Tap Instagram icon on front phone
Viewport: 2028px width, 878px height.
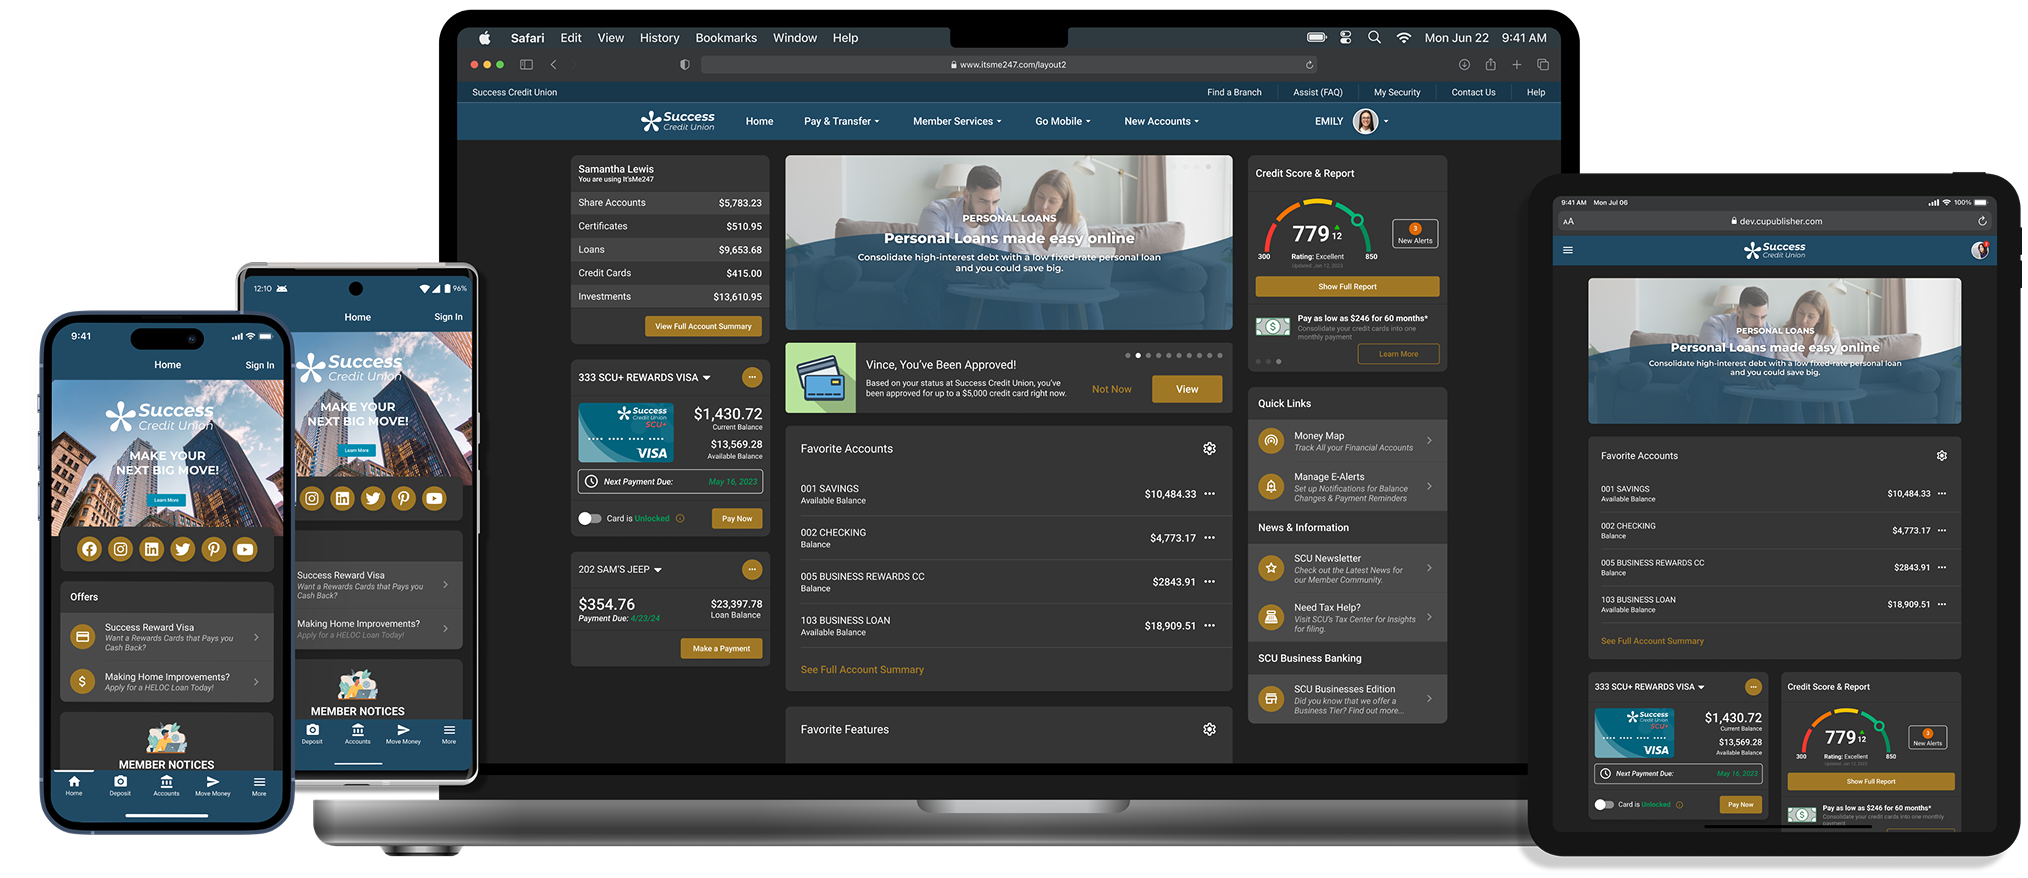121,549
